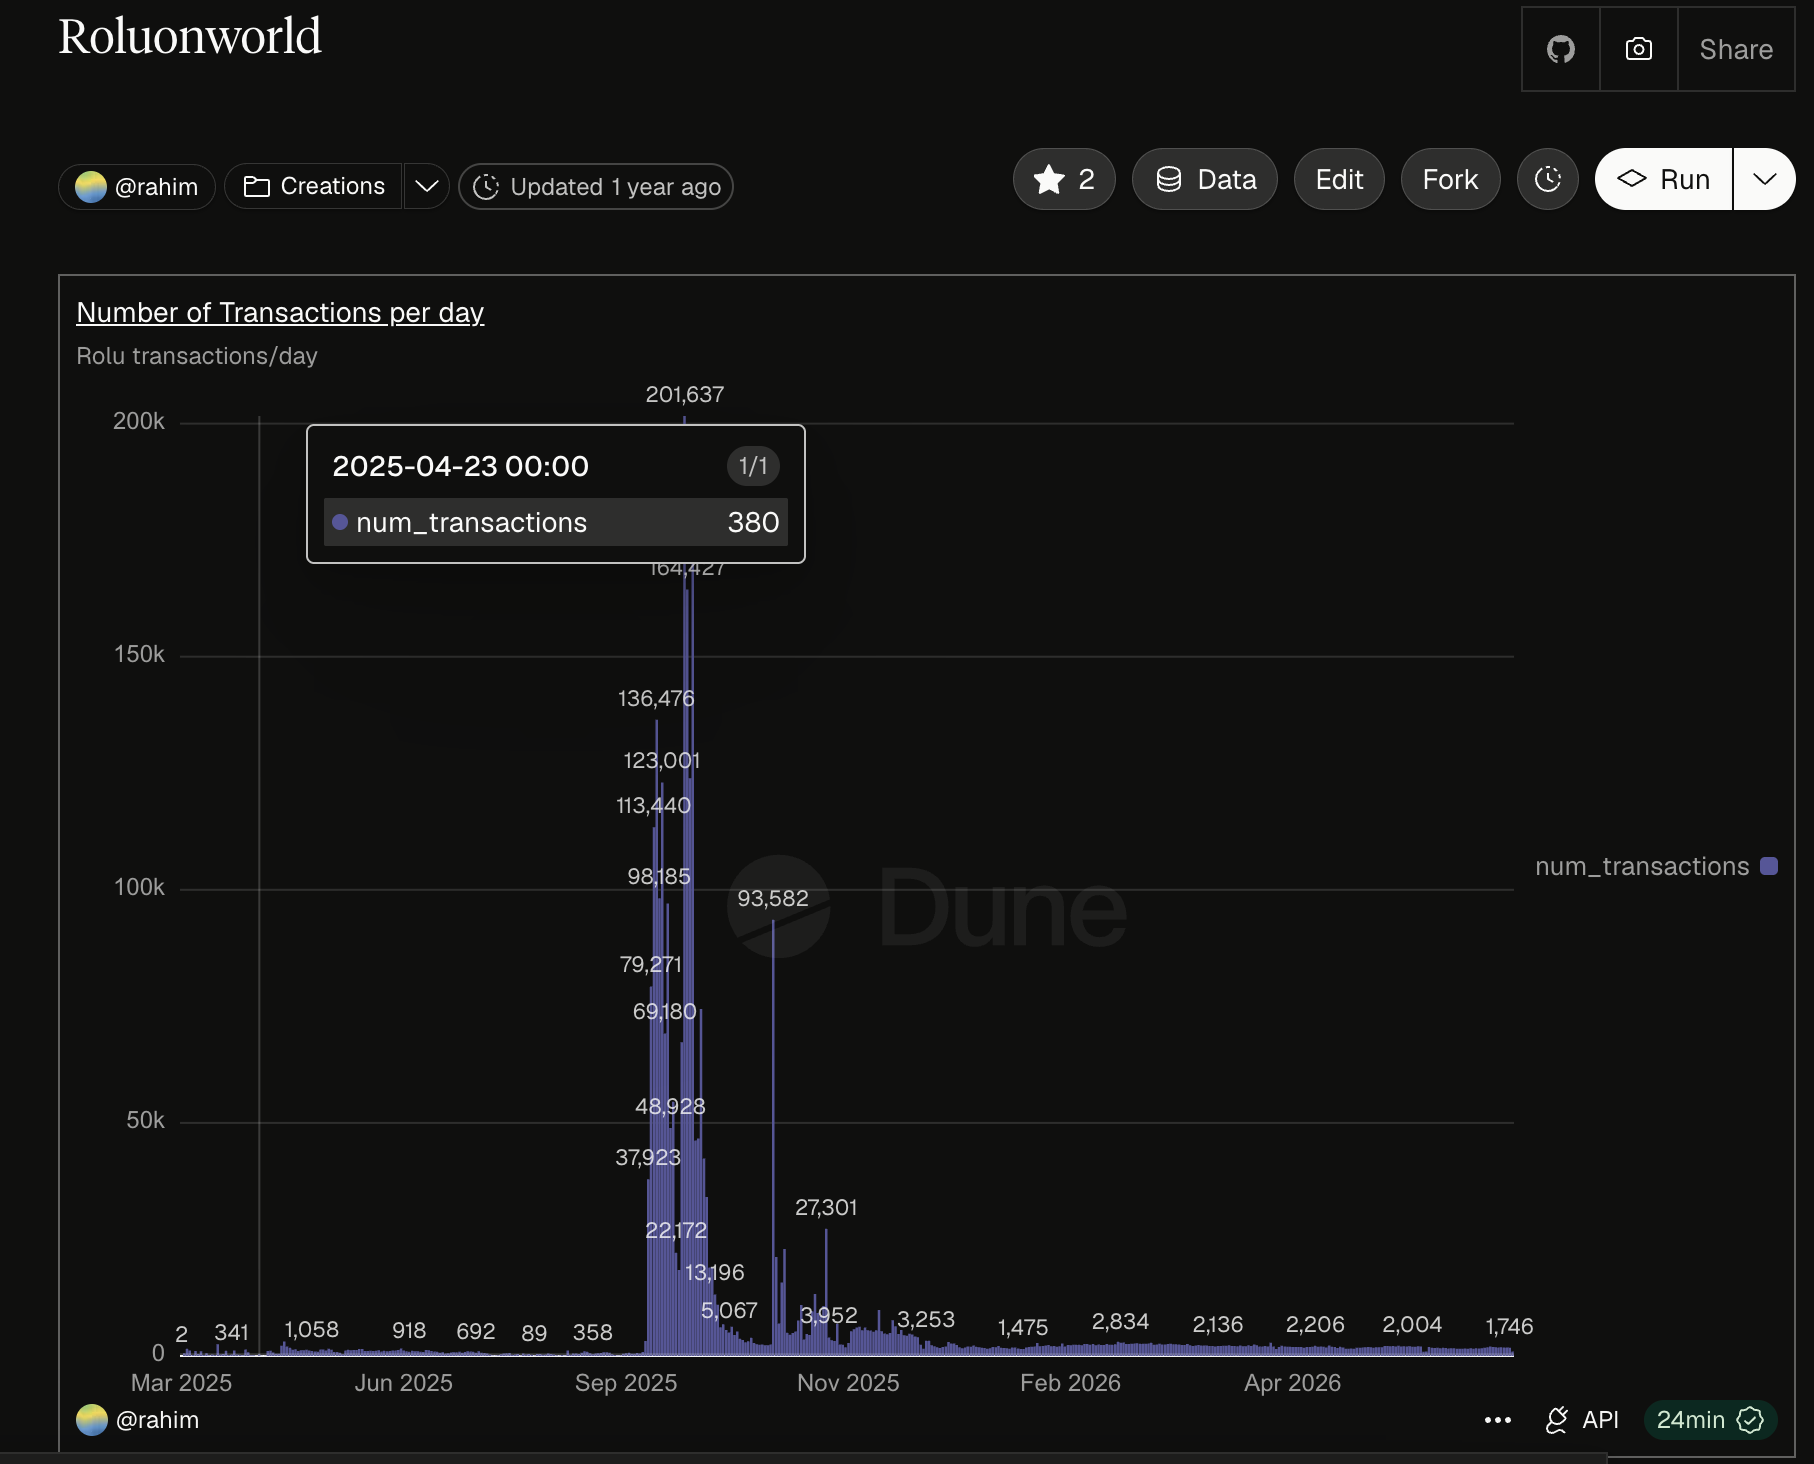Click the 2,834 data label
1814x1464 pixels.
point(1120,1321)
